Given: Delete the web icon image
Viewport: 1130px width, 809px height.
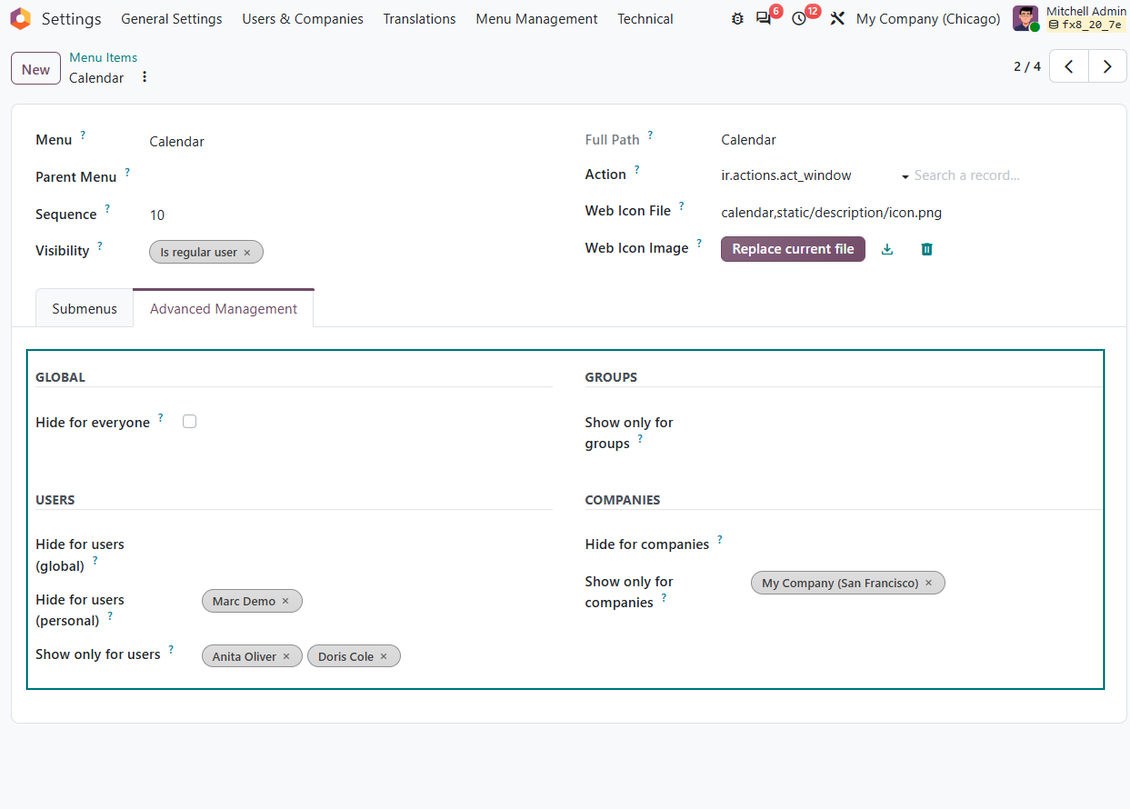Looking at the screenshot, I should pos(927,249).
